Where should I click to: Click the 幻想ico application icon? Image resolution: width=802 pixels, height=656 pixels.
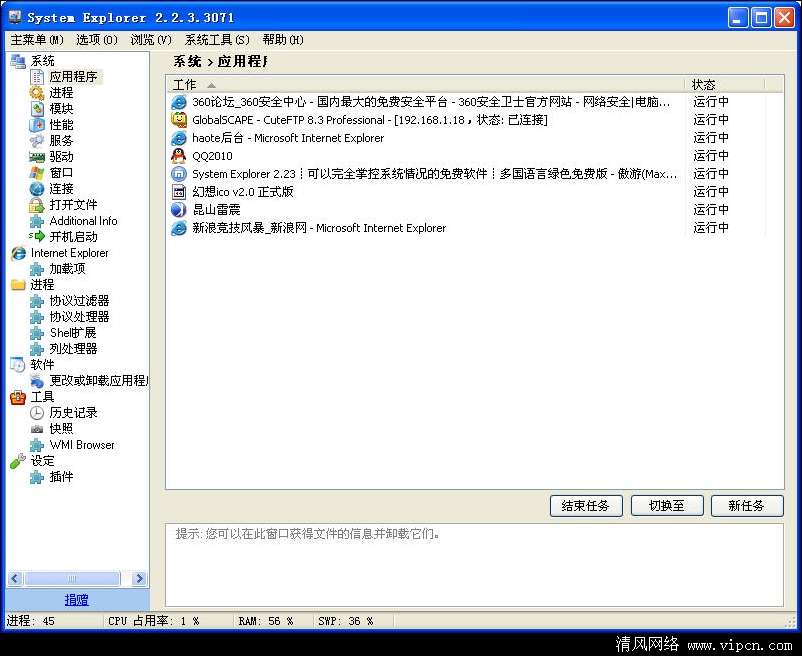click(179, 192)
